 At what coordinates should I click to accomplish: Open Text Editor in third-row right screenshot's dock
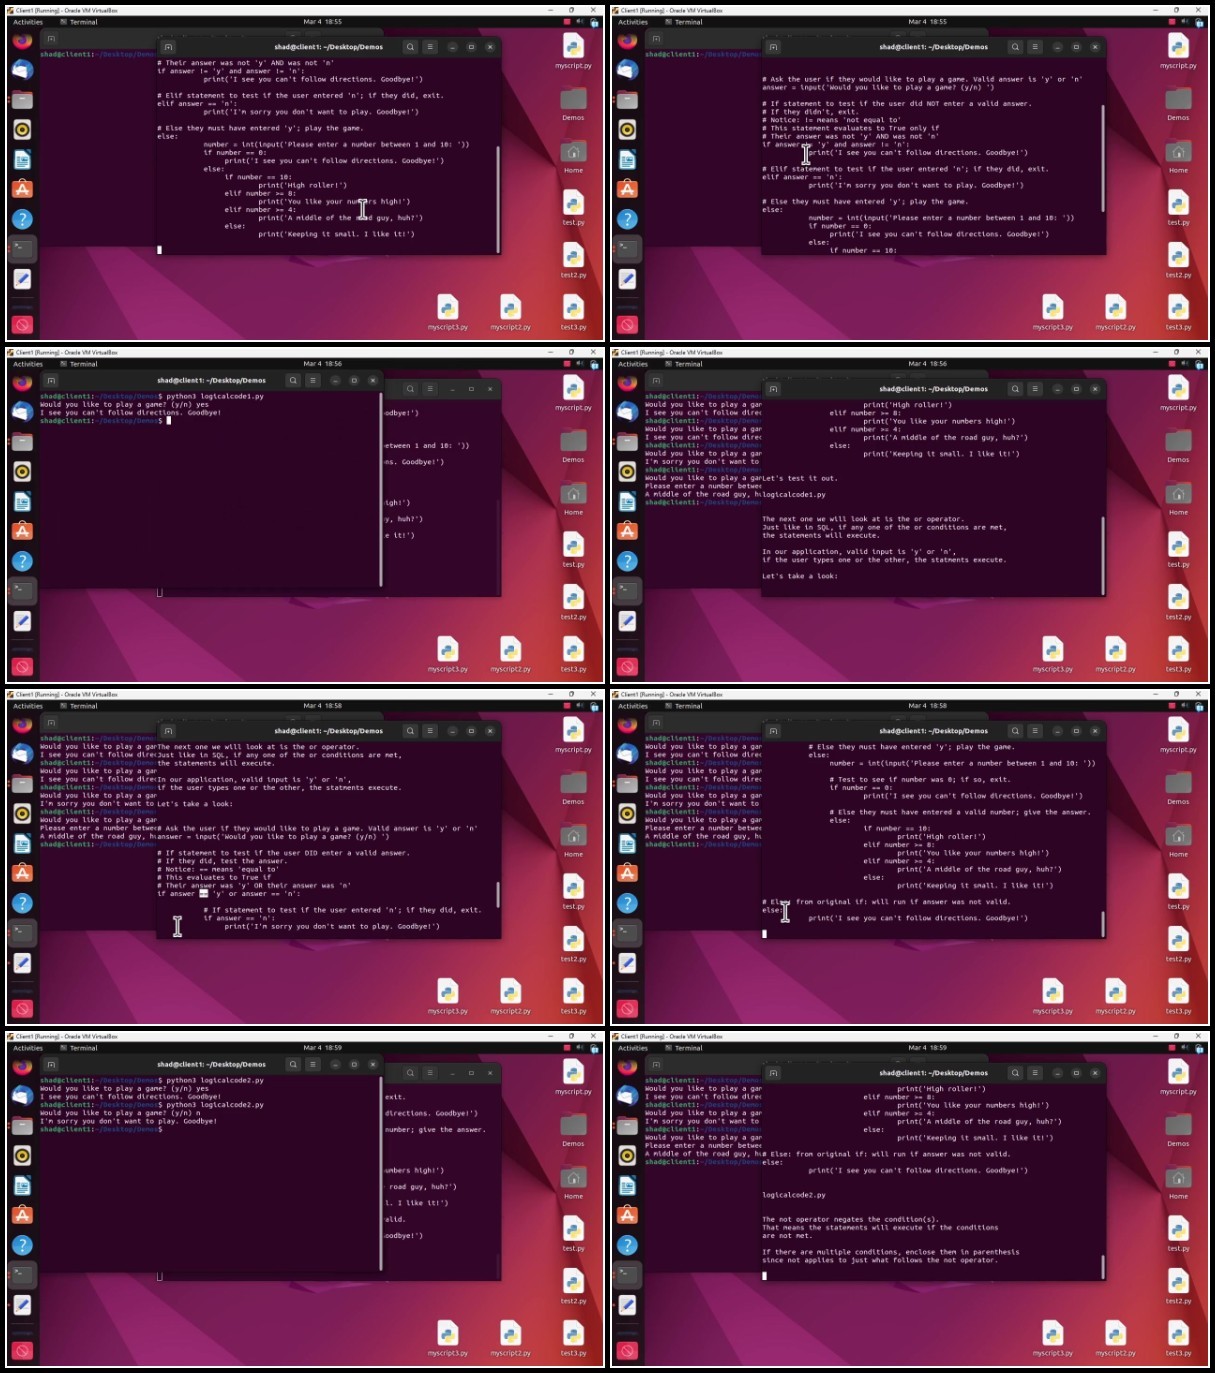(627, 963)
